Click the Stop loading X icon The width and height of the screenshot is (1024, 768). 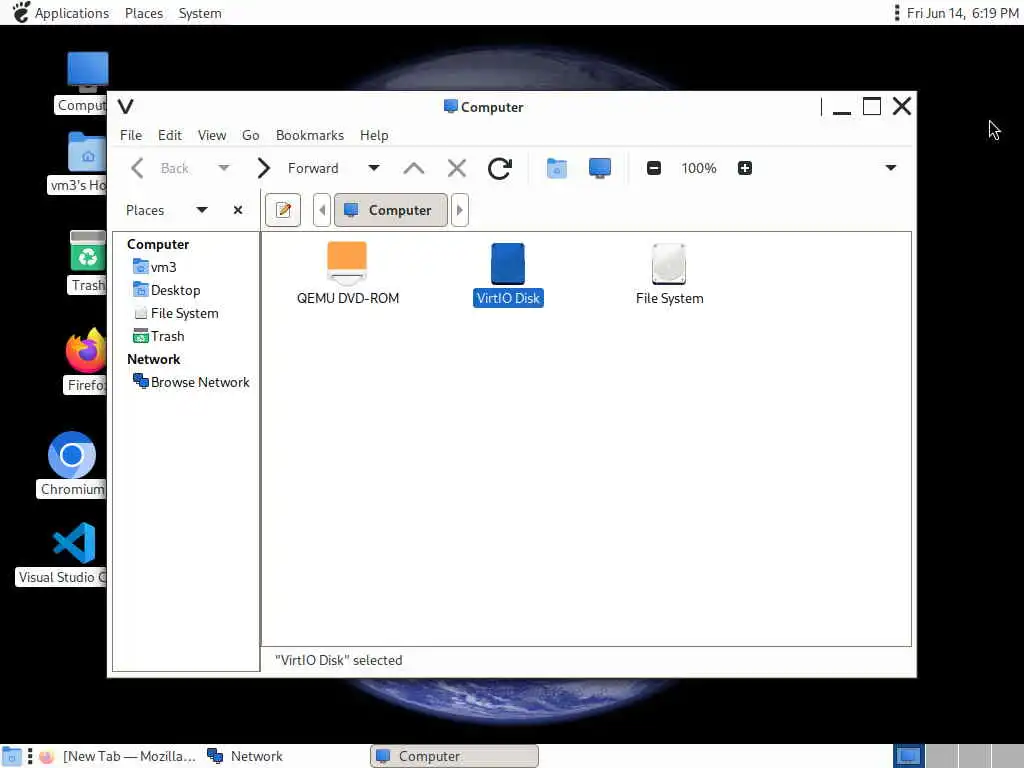tap(456, 168)
